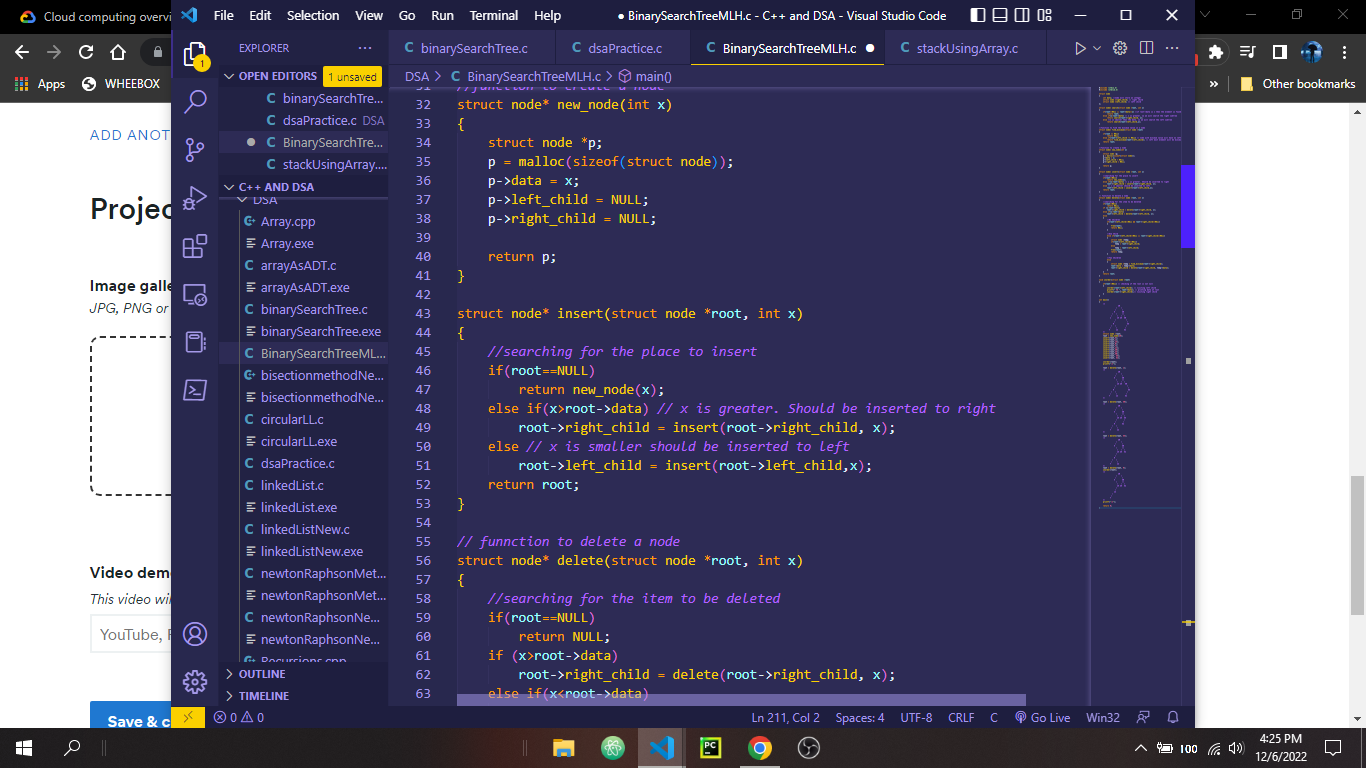The image size is (1366, 768).
Task: Open the Extensions view
Action: (195, 245)
